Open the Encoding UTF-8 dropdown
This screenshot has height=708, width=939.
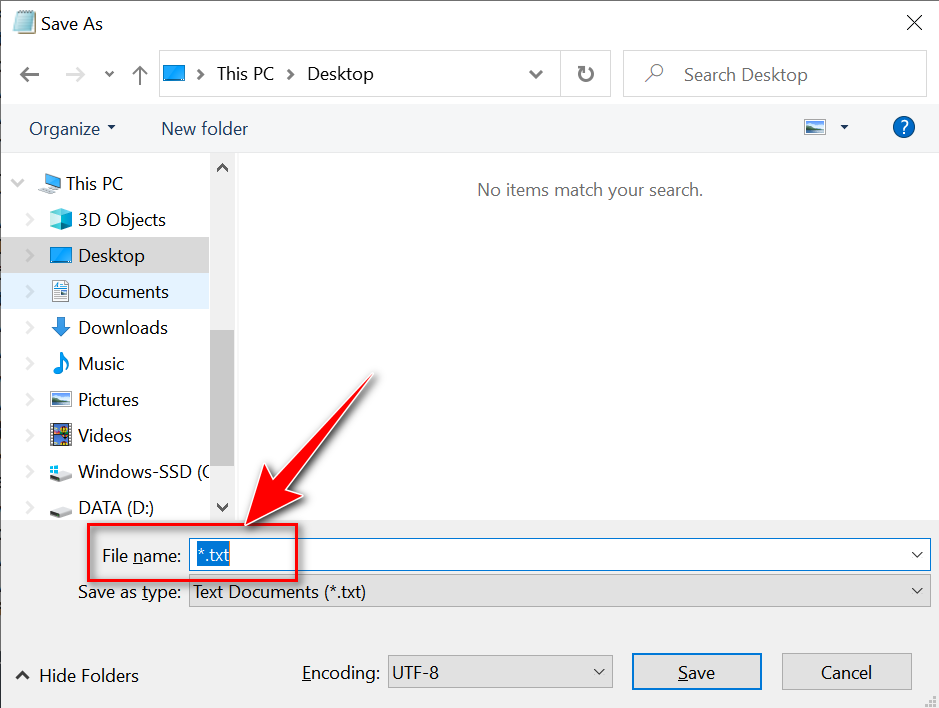coord(500,672)
